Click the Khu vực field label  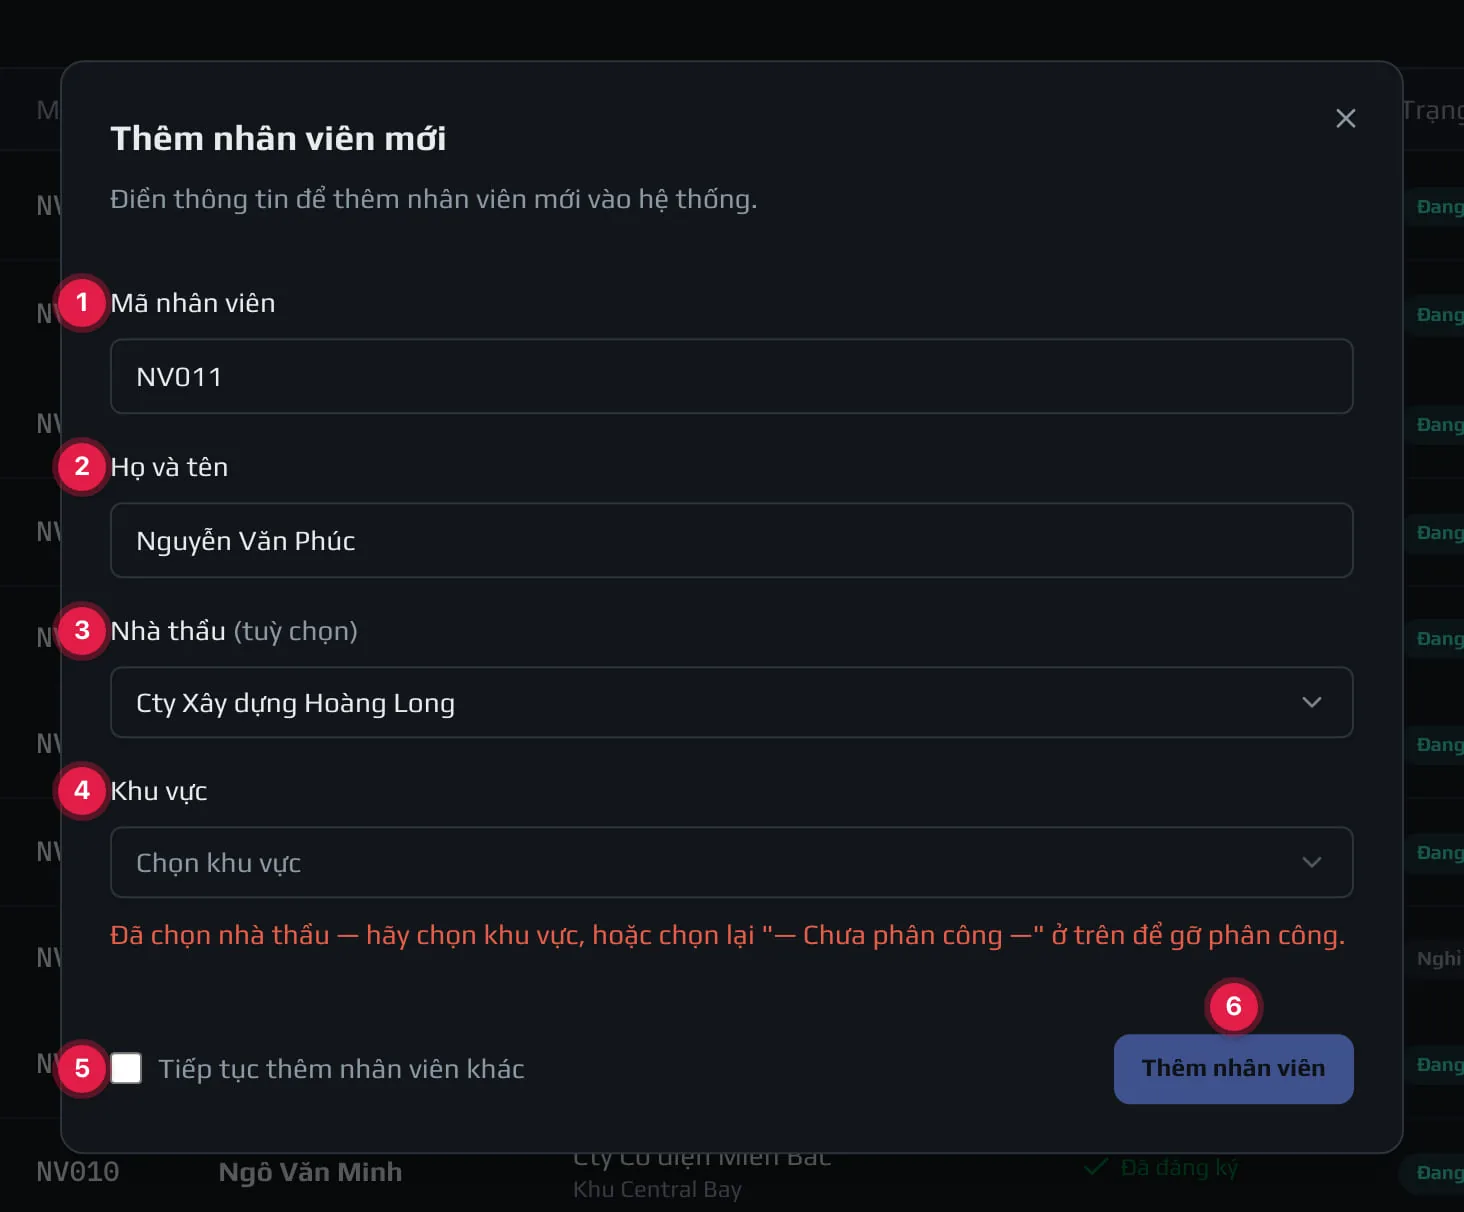pos(159,791)
